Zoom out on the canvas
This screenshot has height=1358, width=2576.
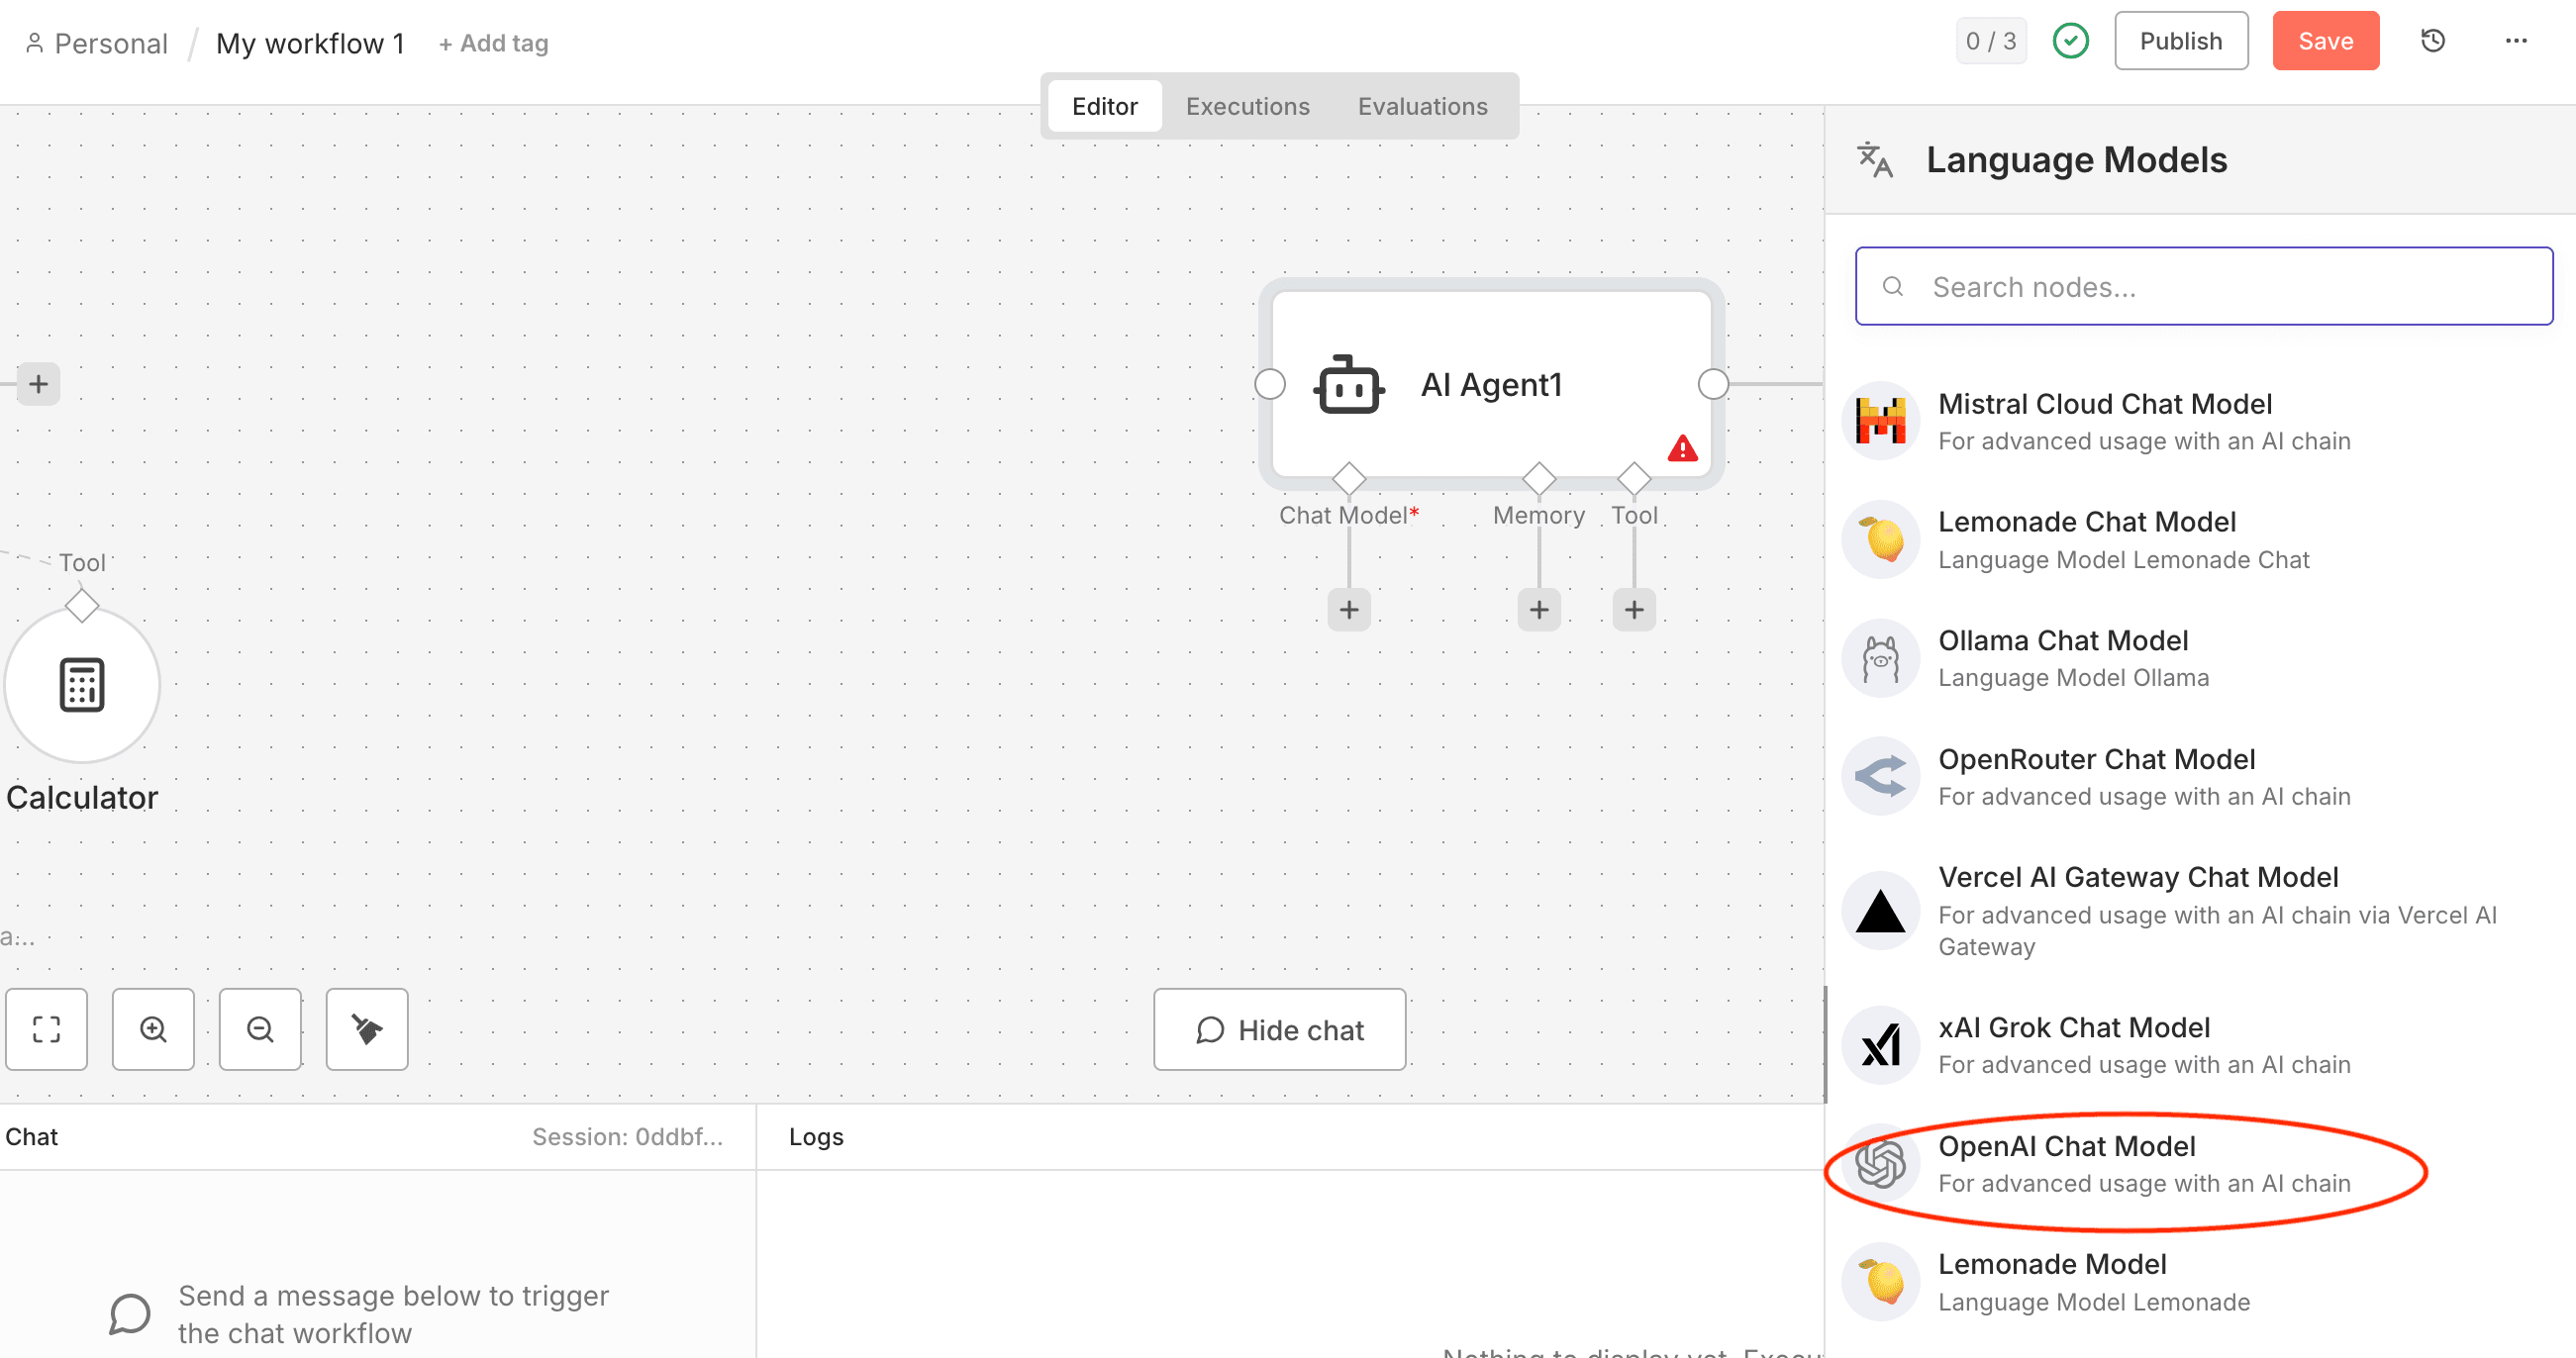click(260, 1029)
